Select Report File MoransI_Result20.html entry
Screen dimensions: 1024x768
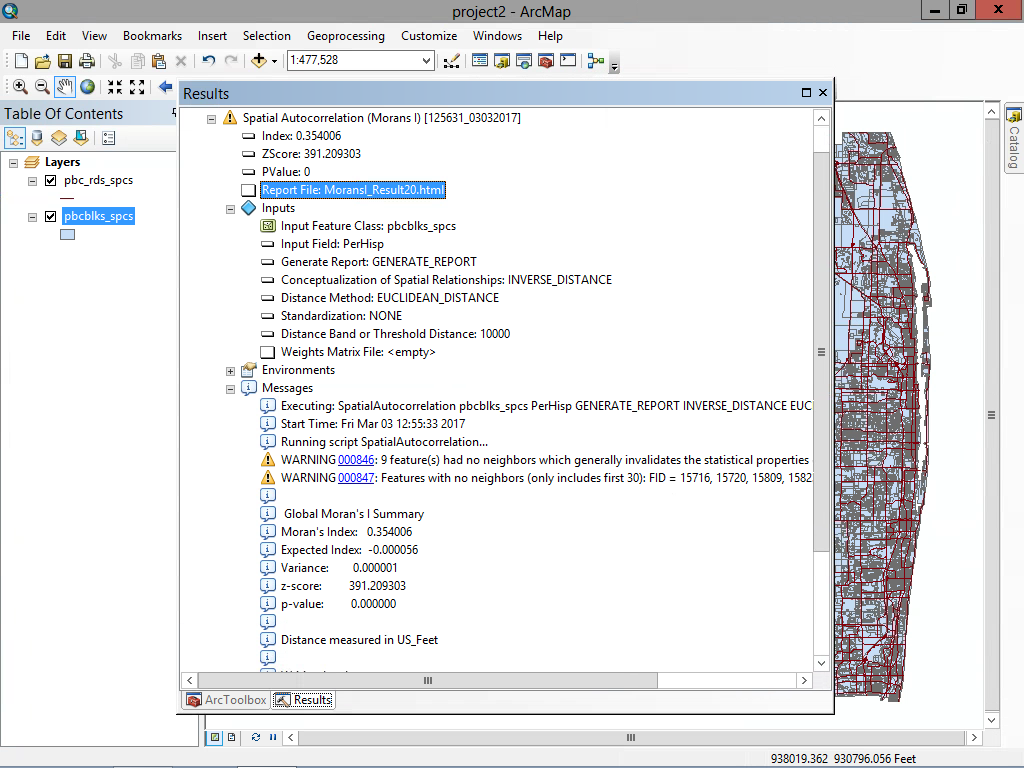tap(353, 190)
